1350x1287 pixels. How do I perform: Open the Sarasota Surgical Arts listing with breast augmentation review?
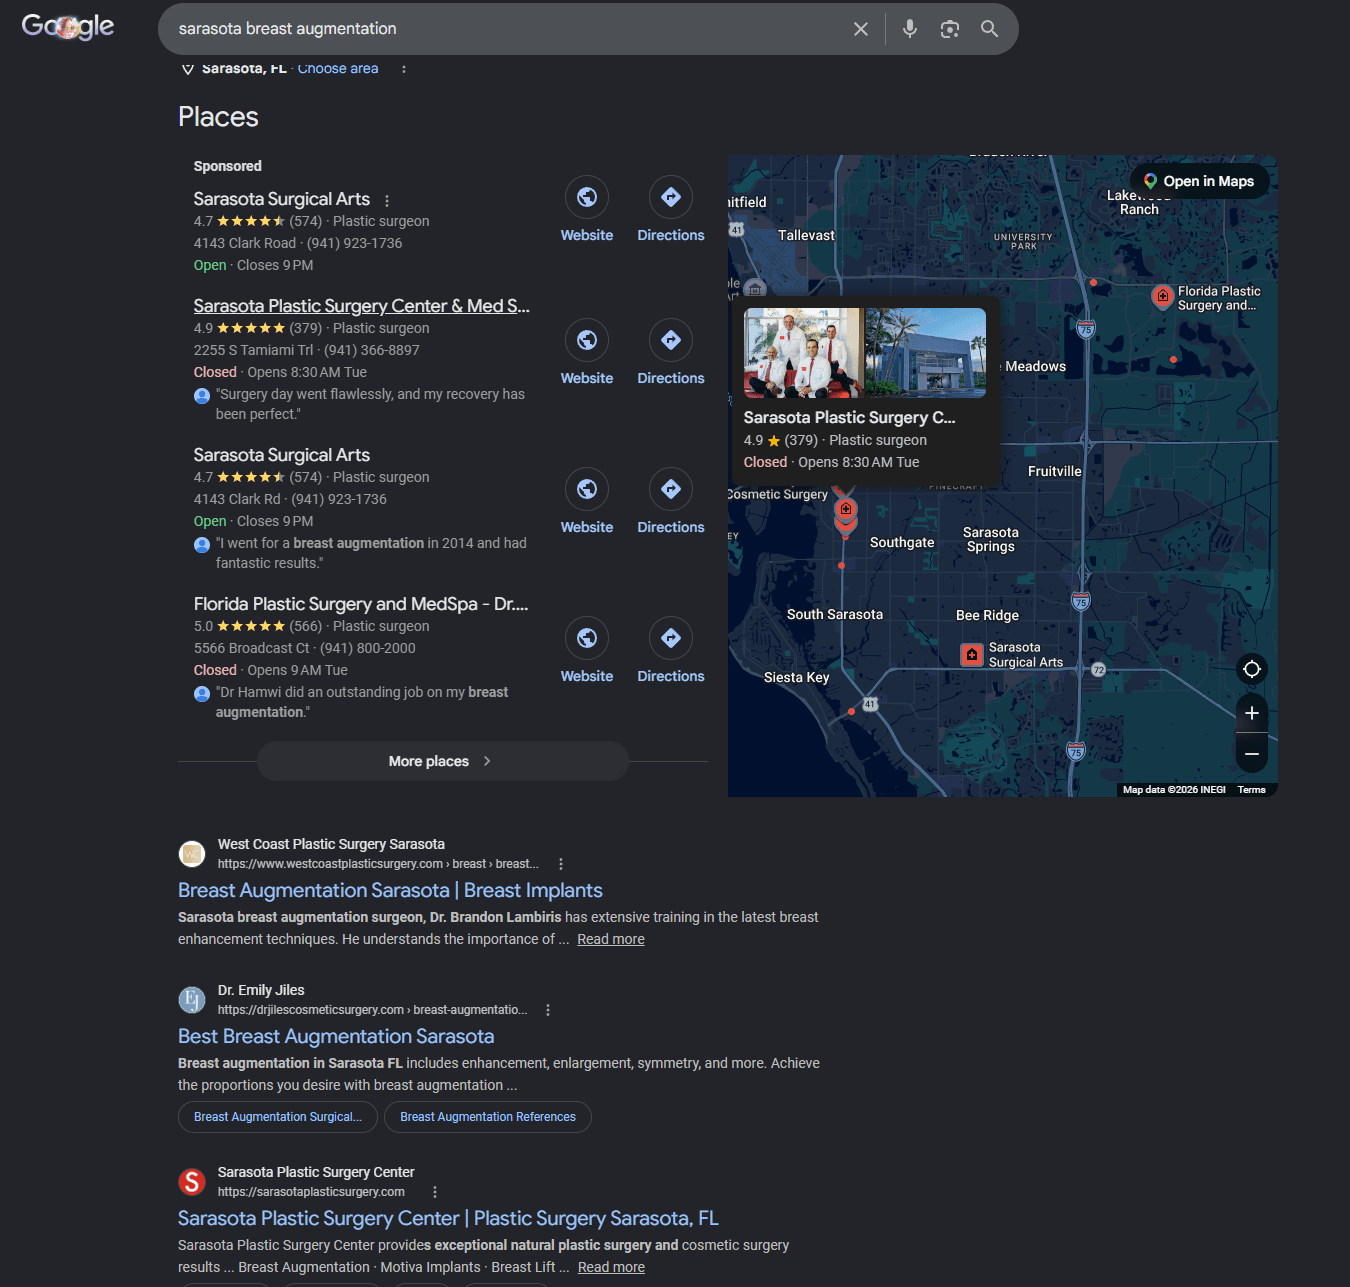pos(282,455)
